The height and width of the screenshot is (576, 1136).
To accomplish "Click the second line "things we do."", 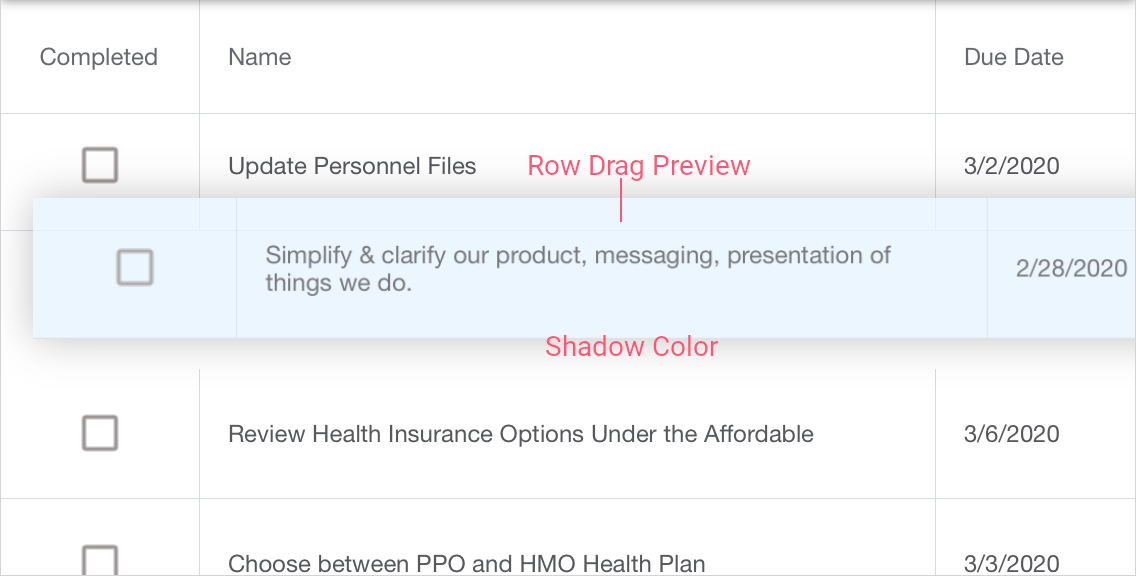I will coord(338,284).
